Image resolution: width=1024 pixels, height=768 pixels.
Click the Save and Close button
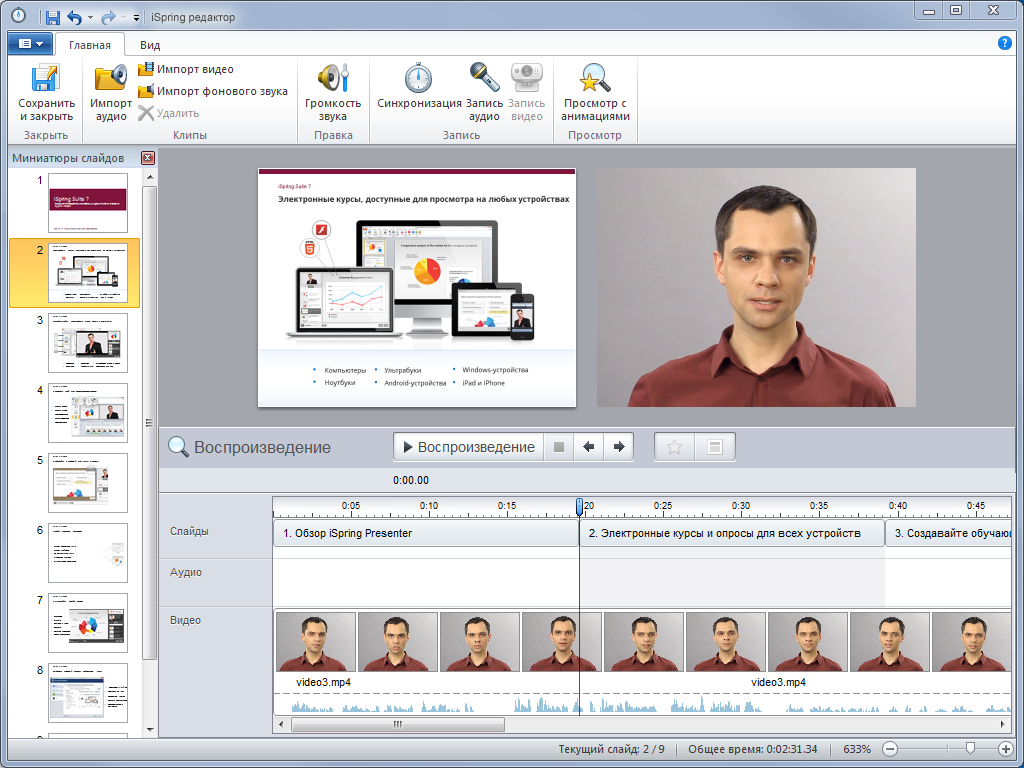(46, 93)
